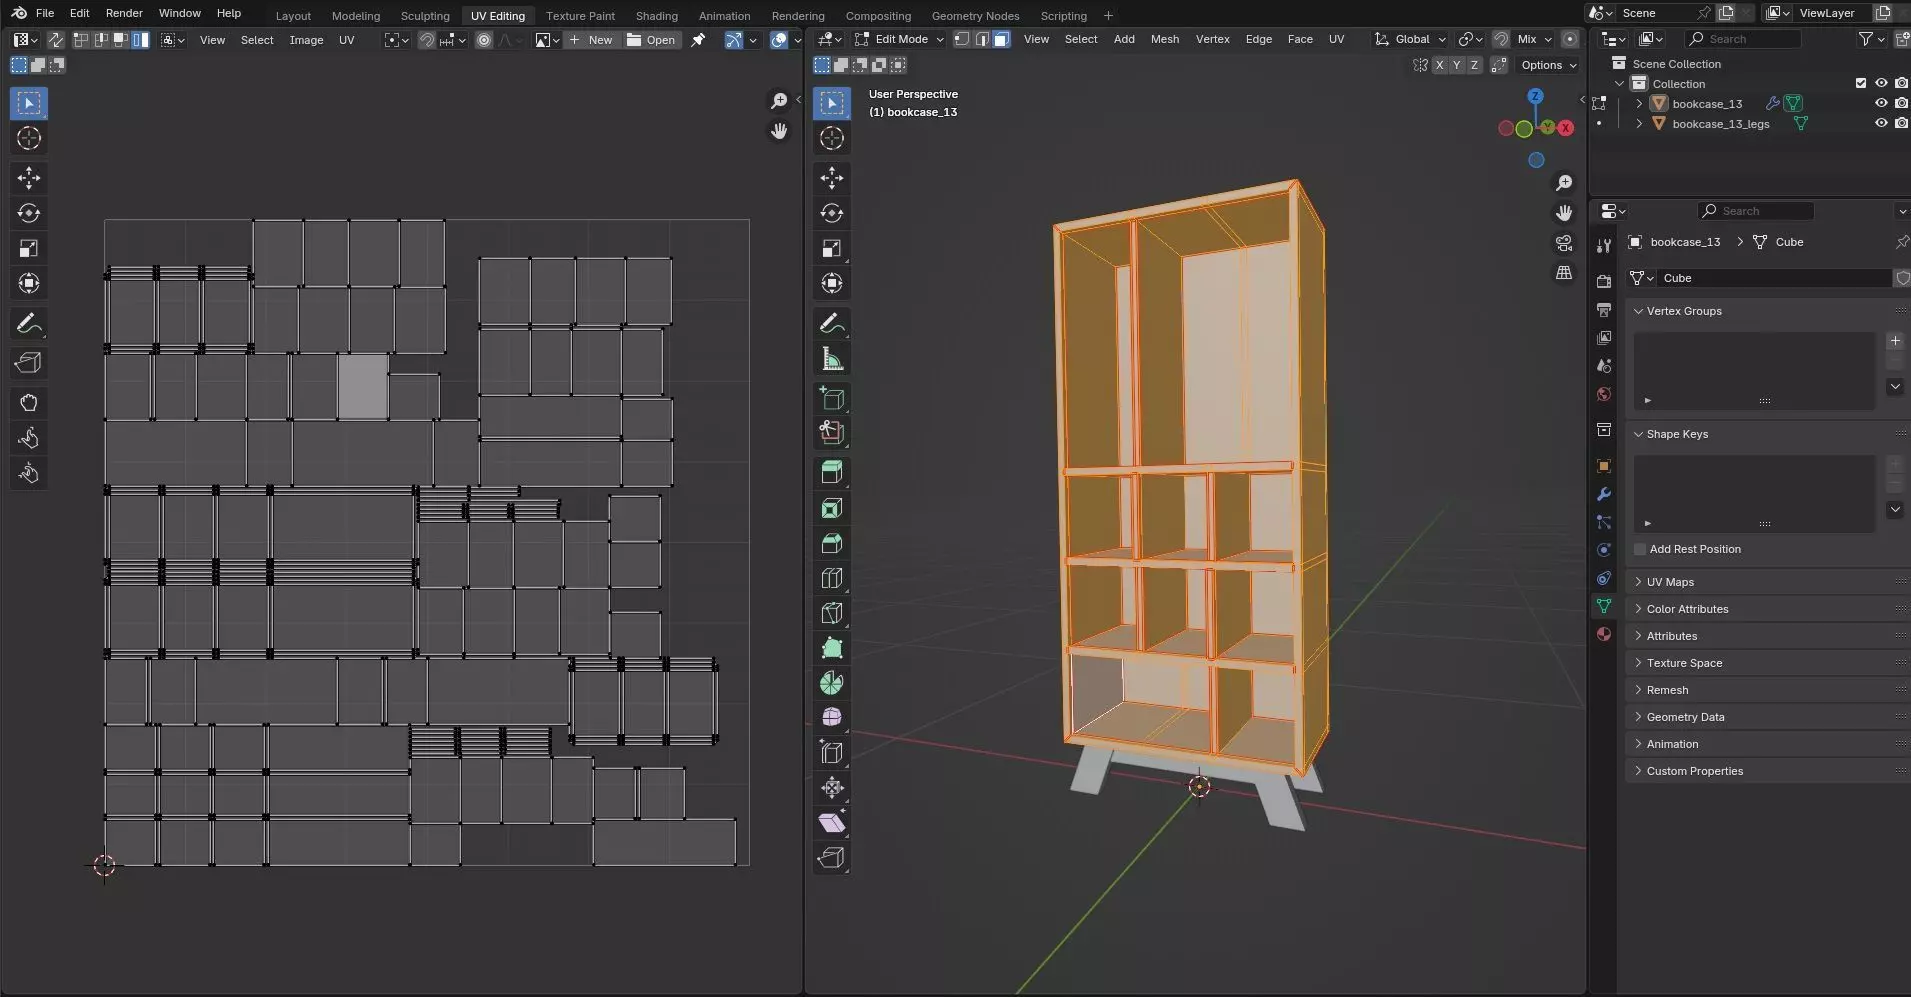Select the UV Relax tool
Viewport: 1911px width, 997px height.
29,438
